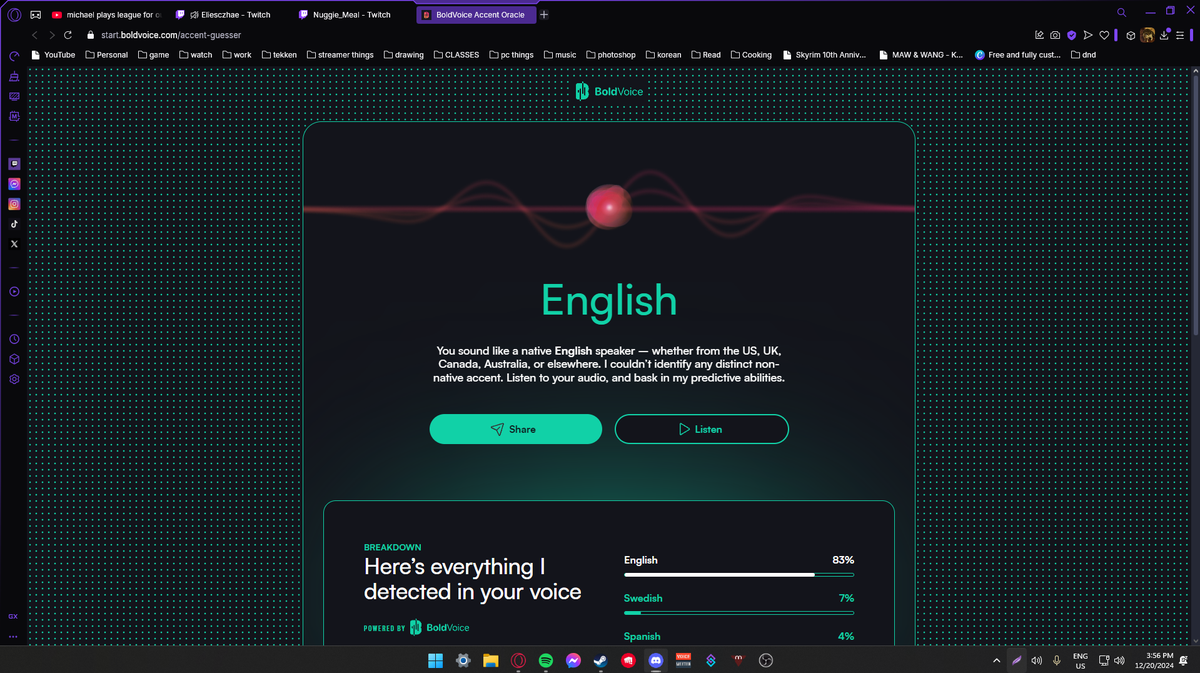Click the BoldVoice logo at page top

(609, 92)
